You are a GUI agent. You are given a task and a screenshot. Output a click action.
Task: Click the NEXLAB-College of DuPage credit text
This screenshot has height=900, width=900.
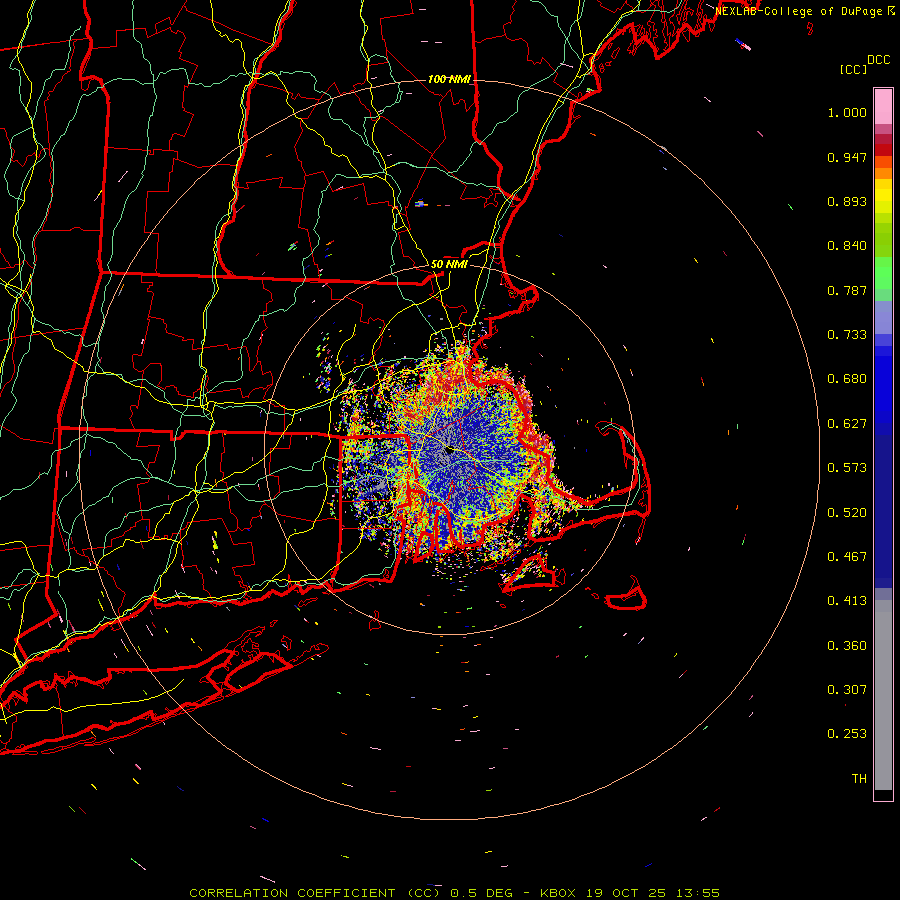point(799,11)
